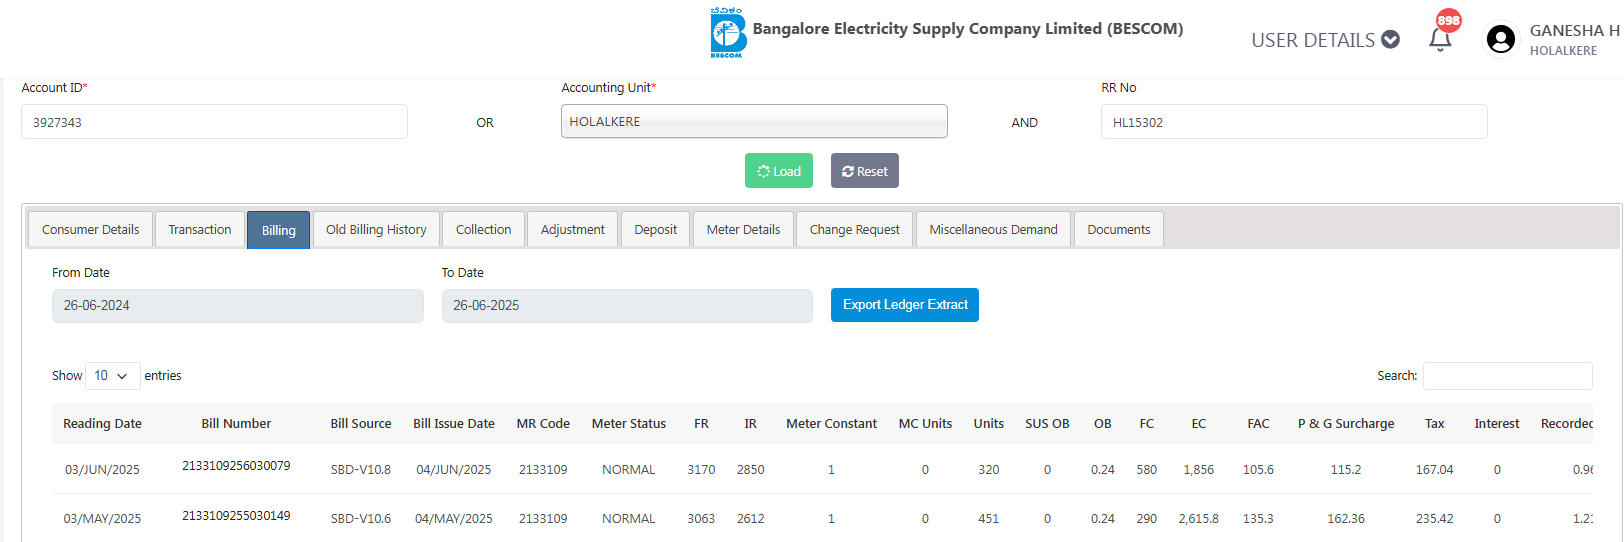Click the 04/MAY/2025 bill issue date

click(x=454, y=519)
